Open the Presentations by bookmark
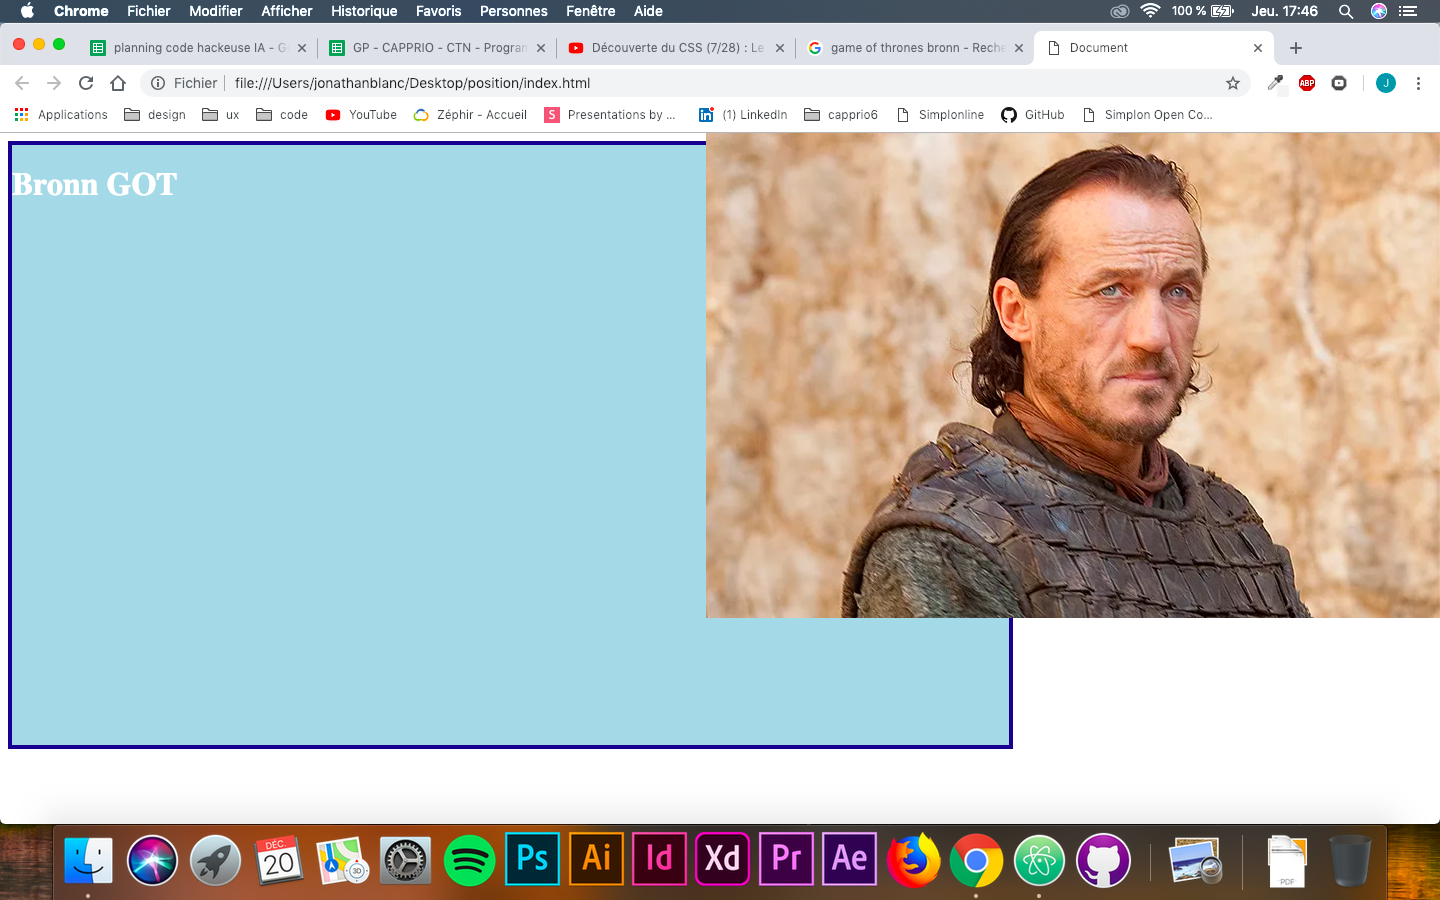This screenshot has width=1440, height=900. (610, 115)
